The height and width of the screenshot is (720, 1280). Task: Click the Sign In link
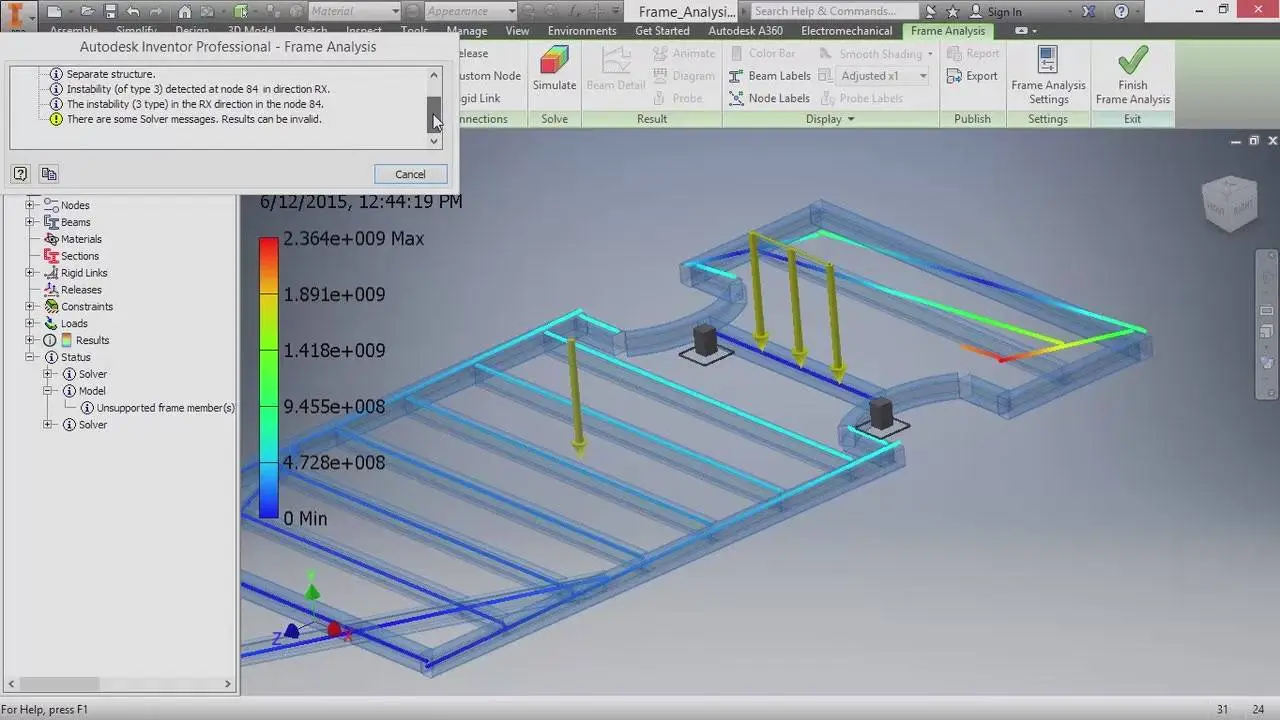[x=1004, y=12]
